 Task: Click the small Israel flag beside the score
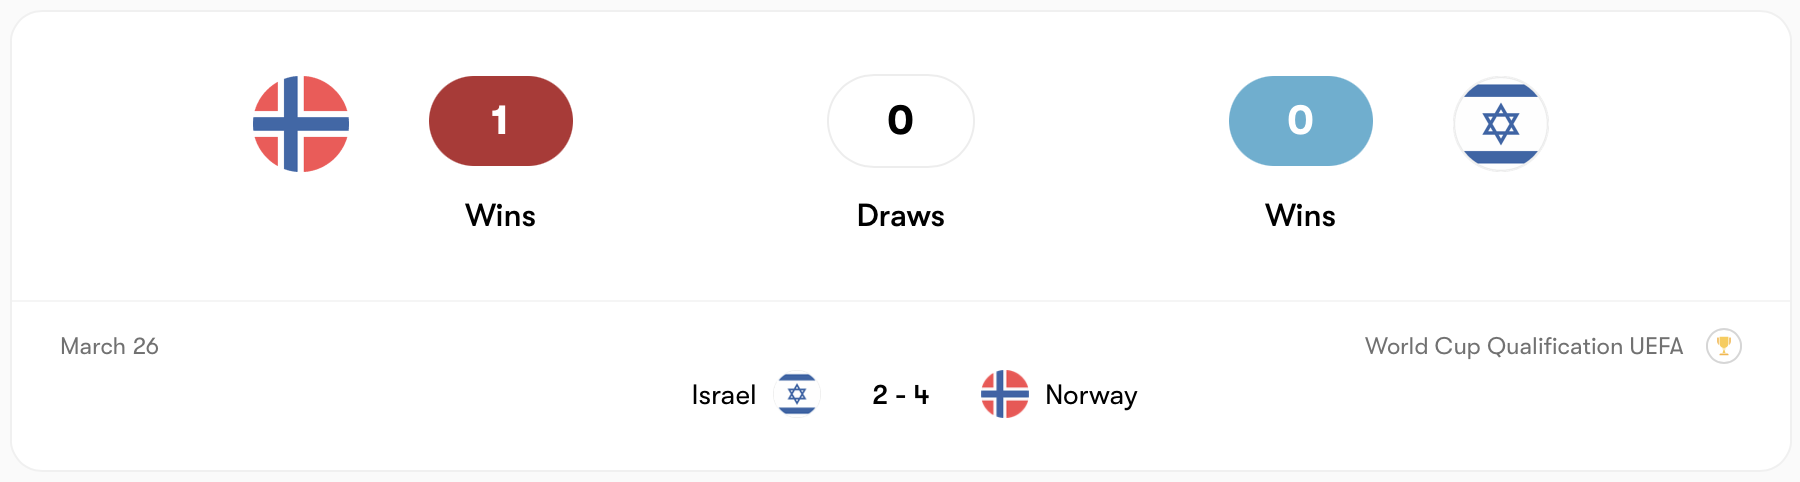click(797, 394)
